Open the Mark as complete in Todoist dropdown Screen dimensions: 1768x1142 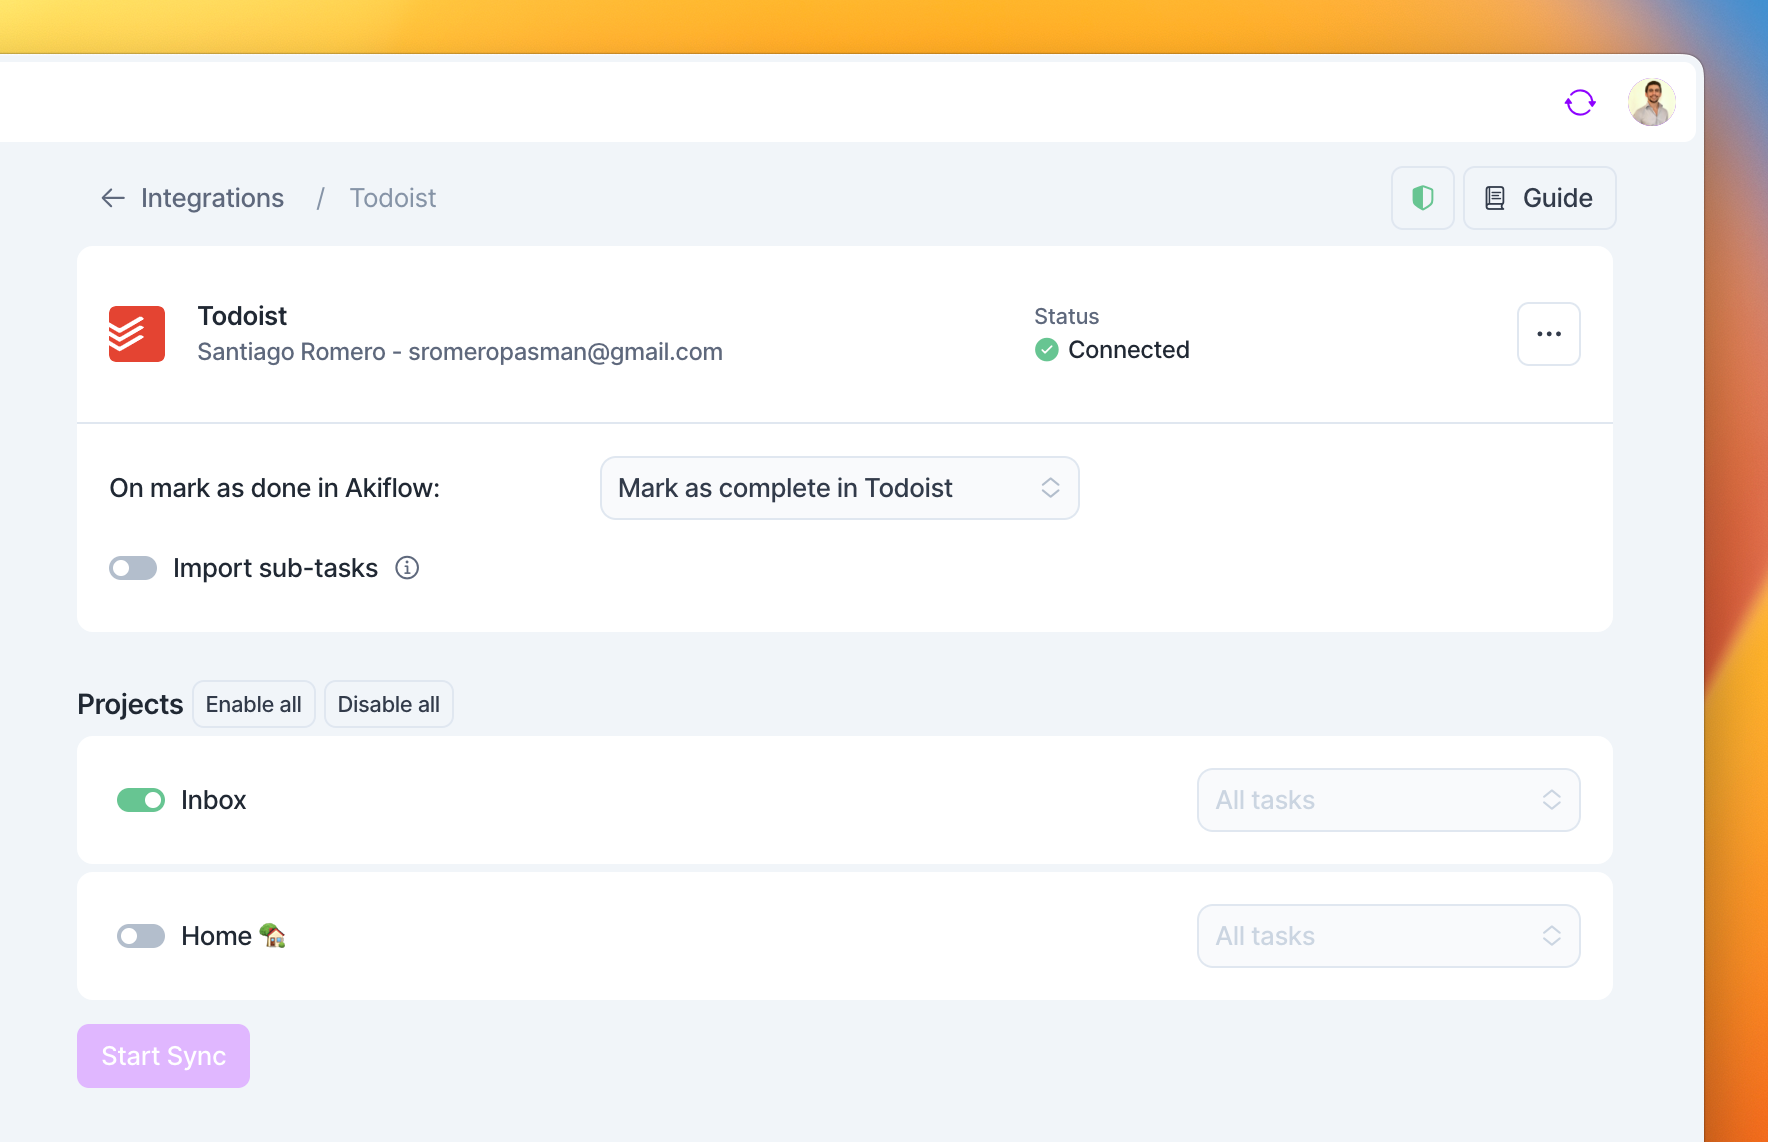[x=840, y=488]
